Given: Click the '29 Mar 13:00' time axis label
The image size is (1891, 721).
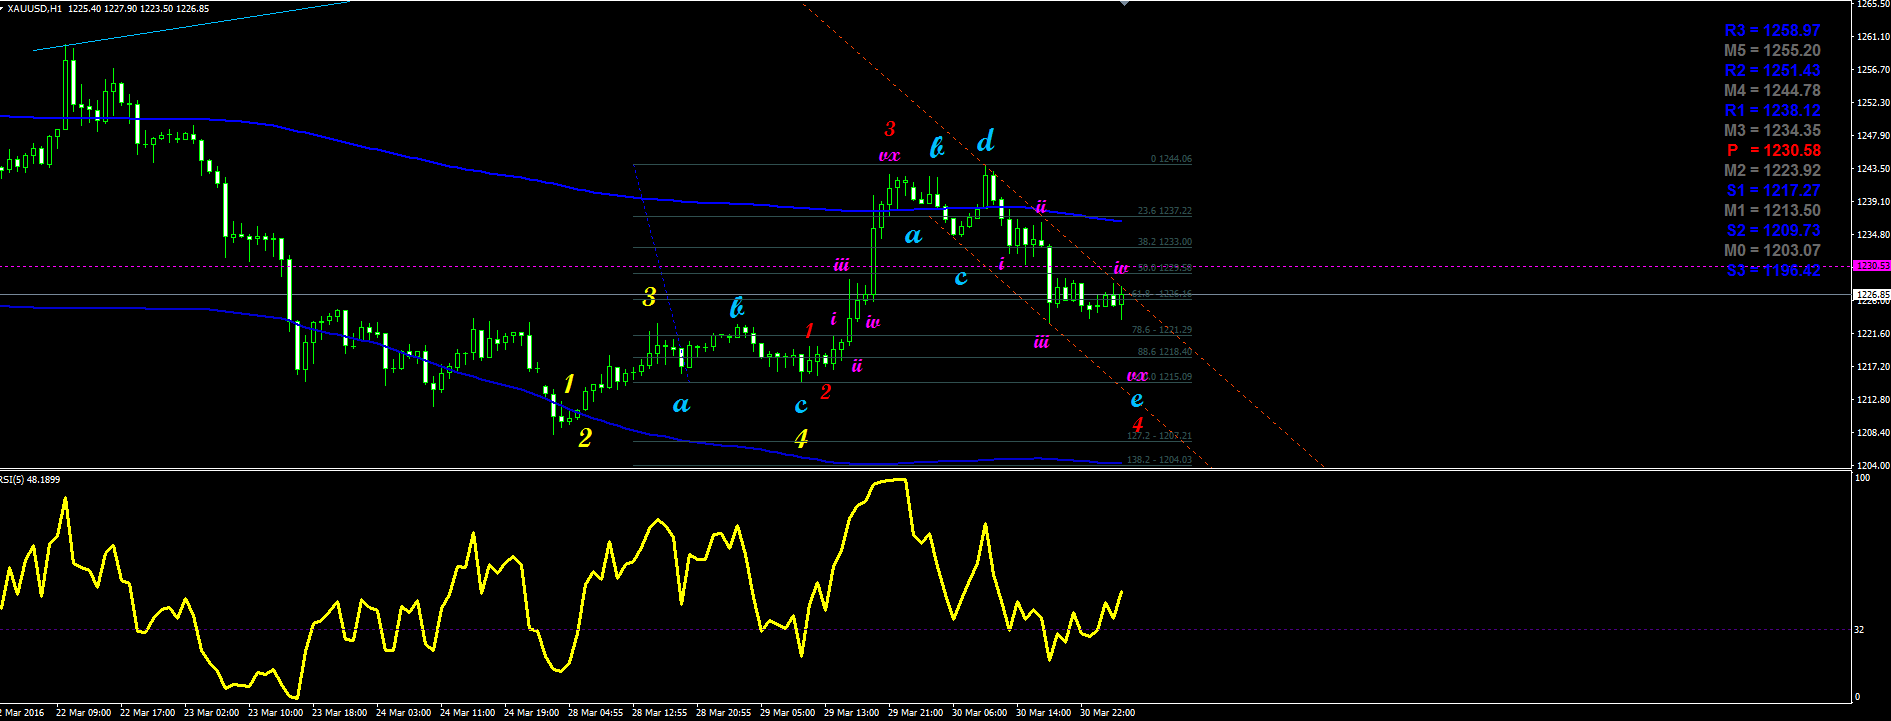Looking at the screenshot, I should pos(852,713).
